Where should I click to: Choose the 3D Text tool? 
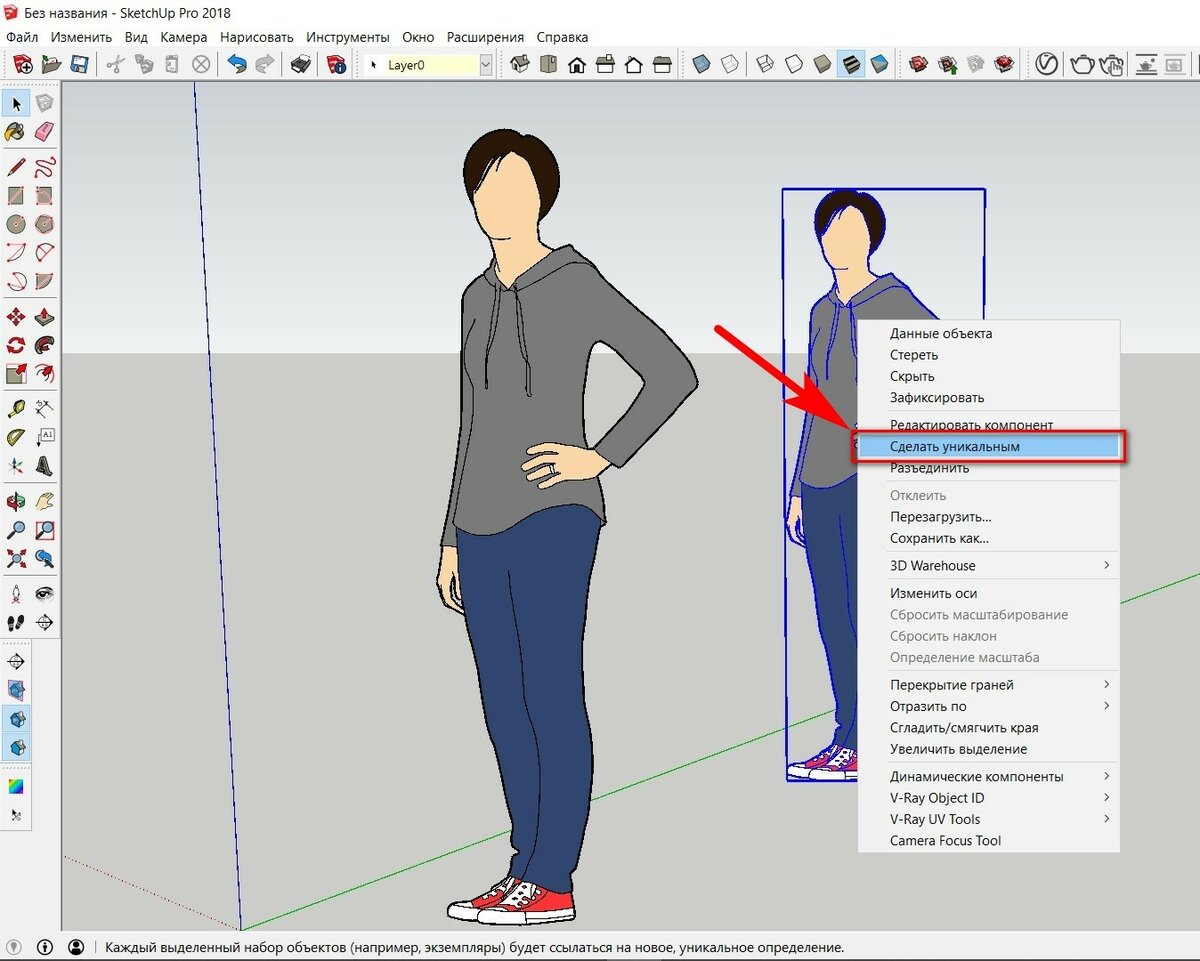45,466
